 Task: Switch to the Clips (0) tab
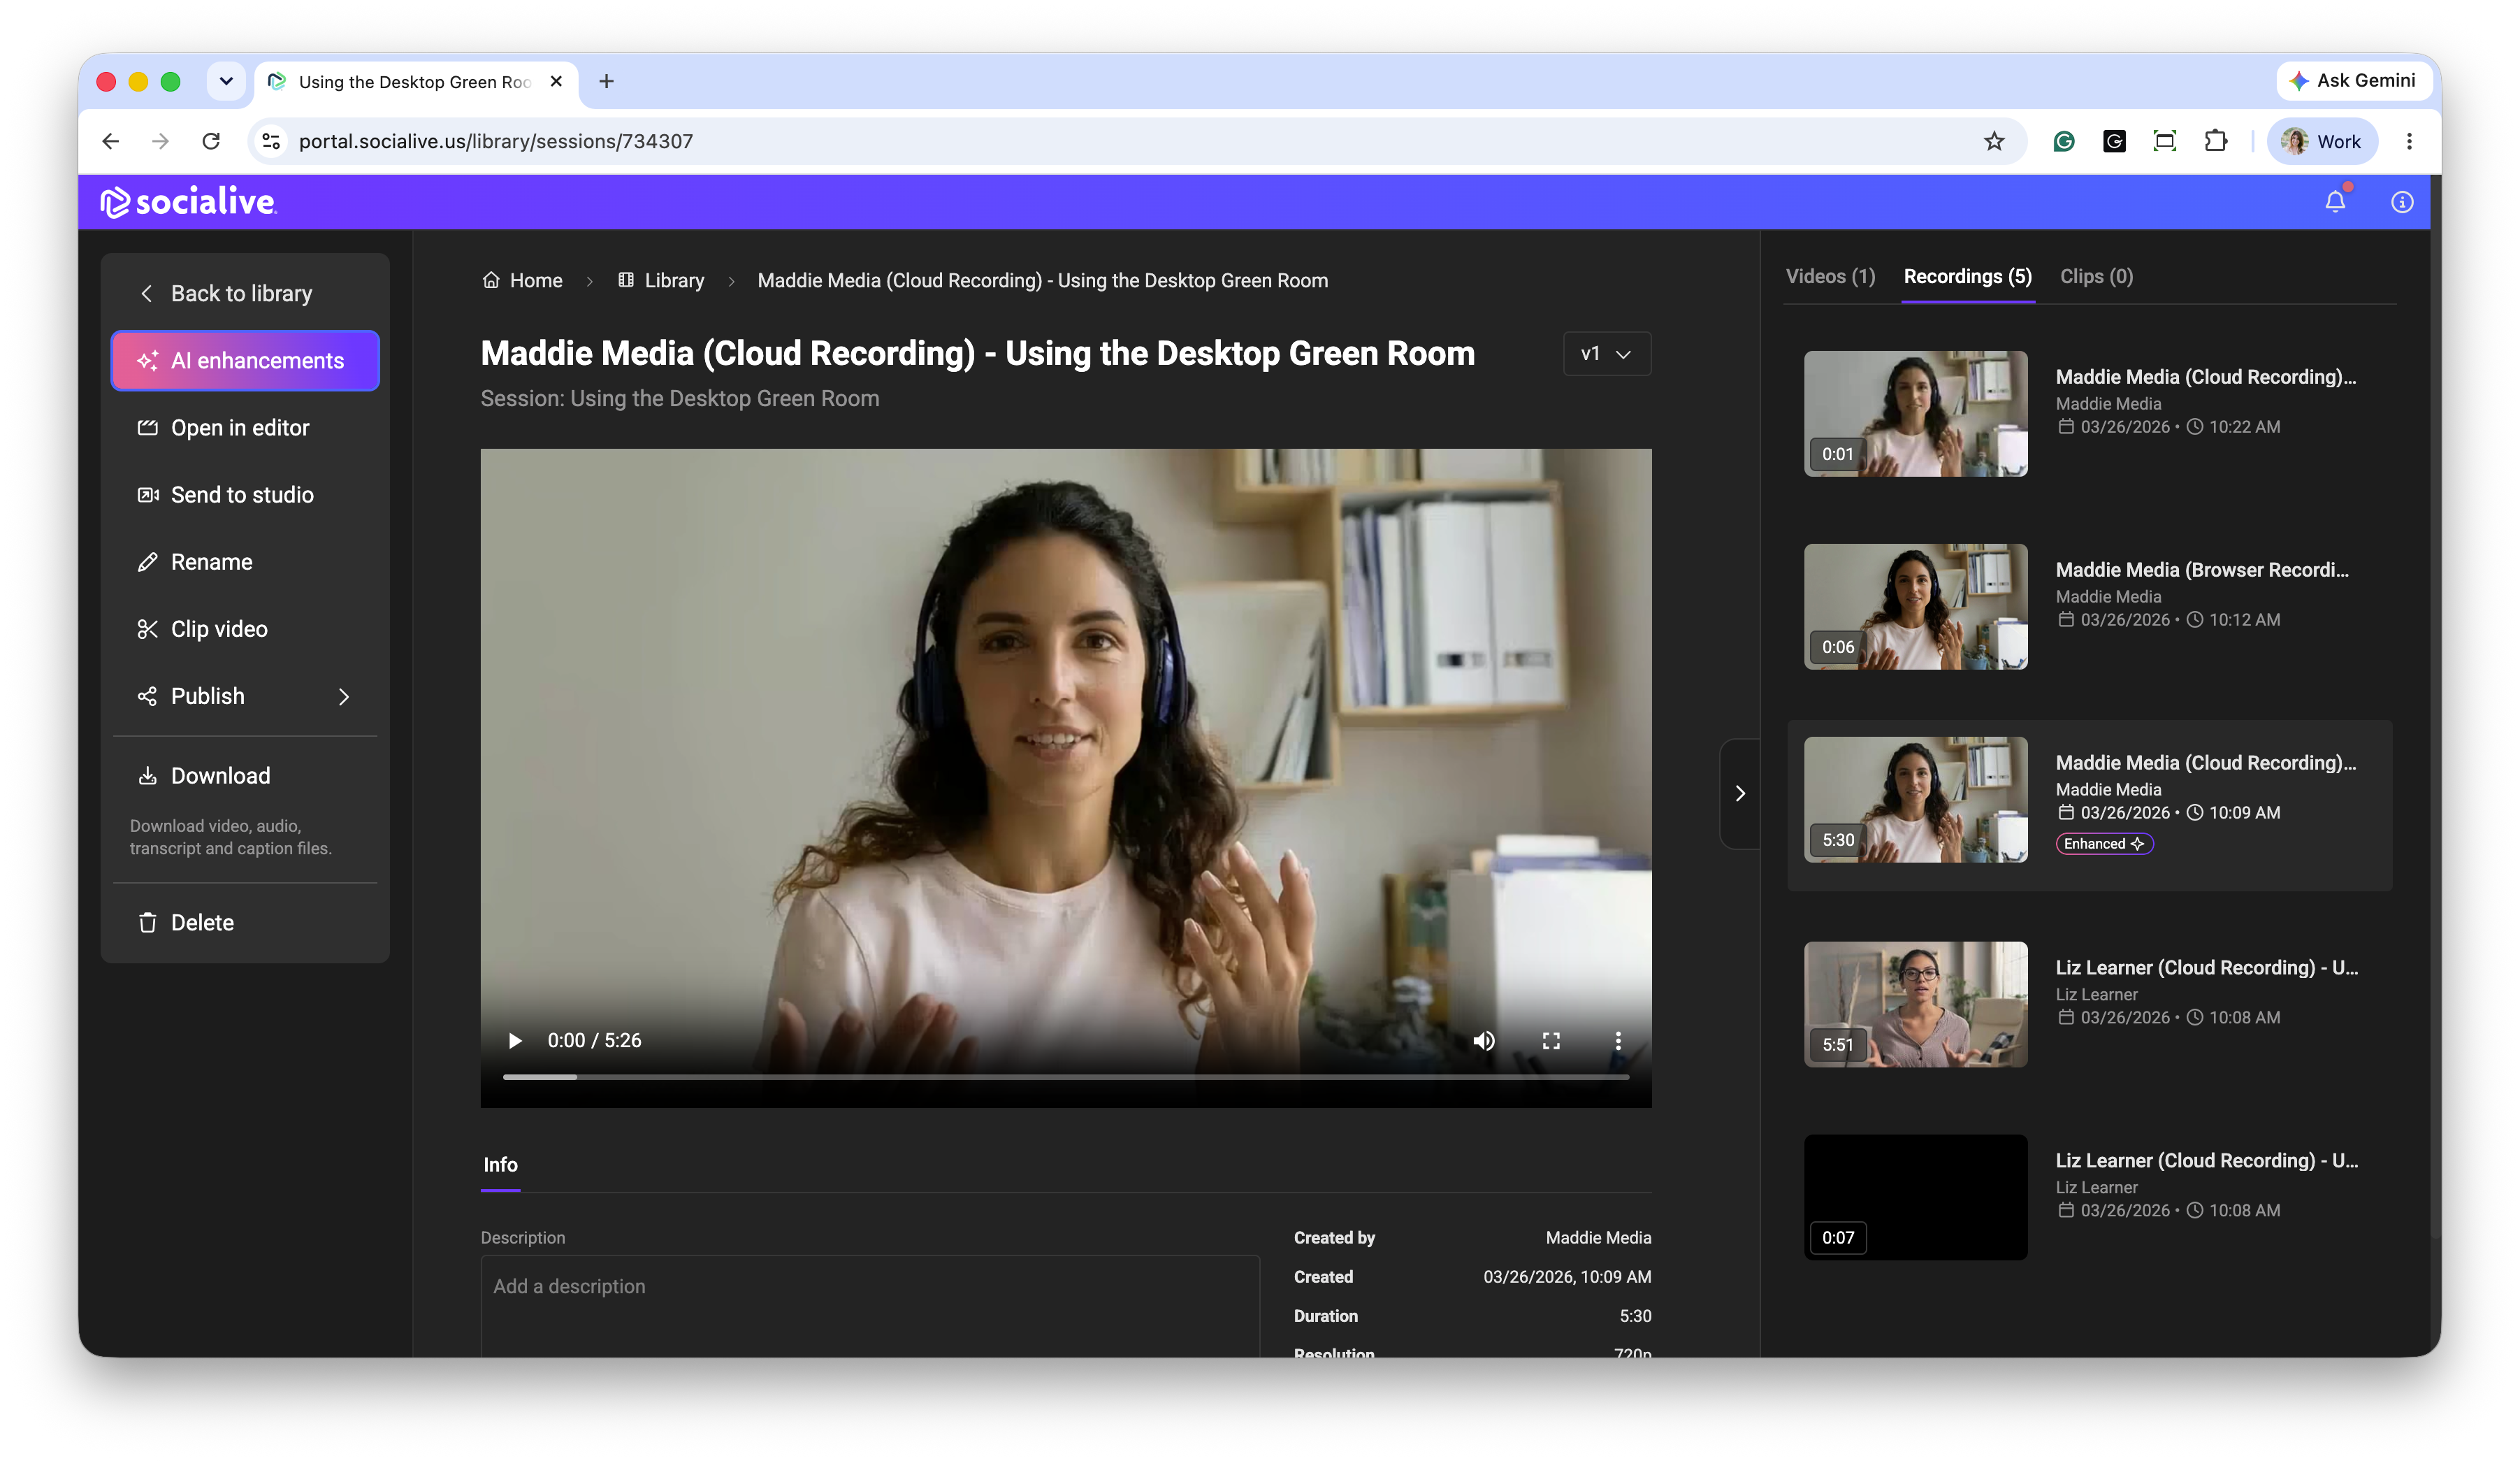click(x=2096, y=276)
